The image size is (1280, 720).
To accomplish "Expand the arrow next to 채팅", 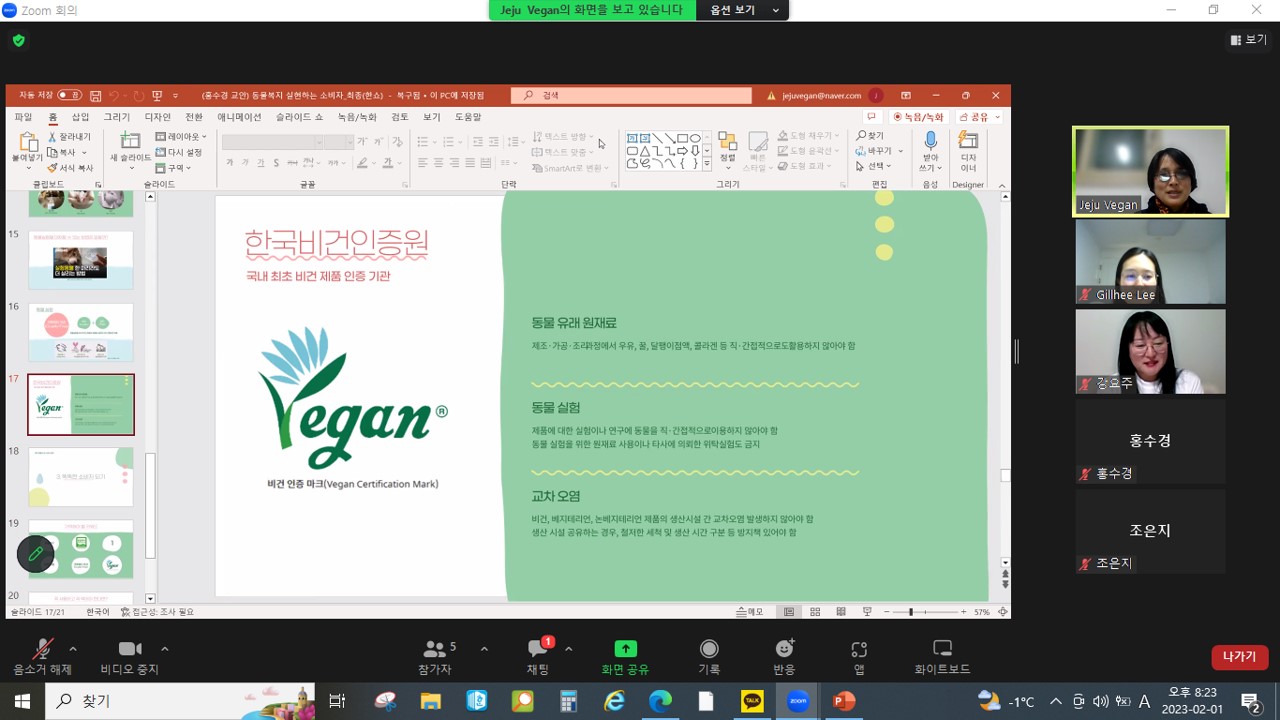I will tap(569, 649).
